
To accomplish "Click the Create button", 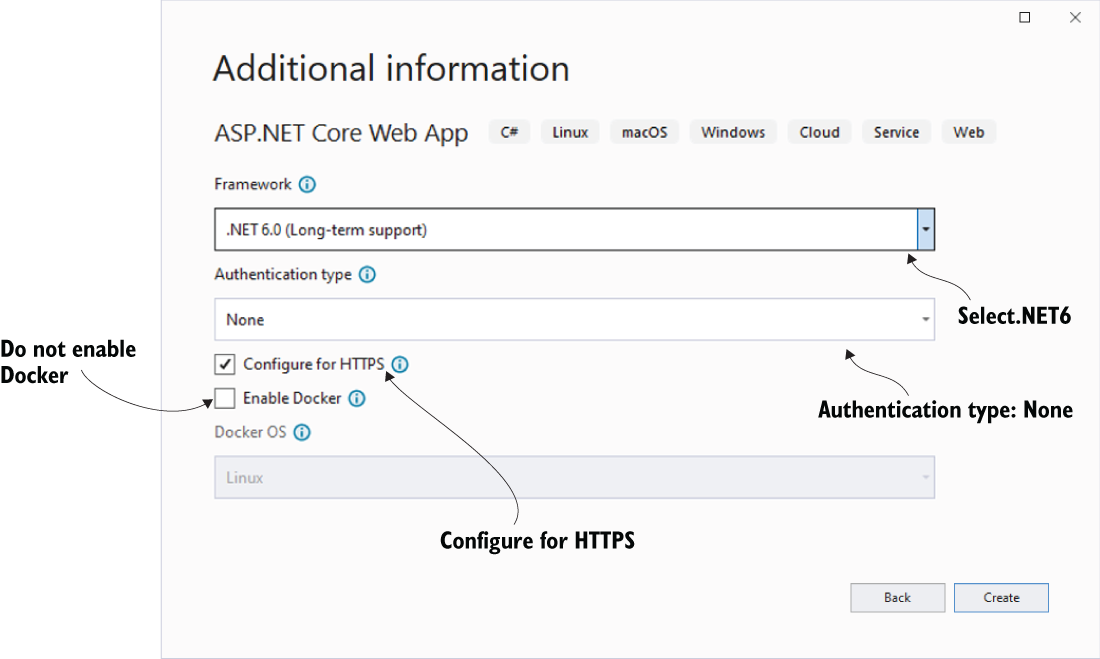I will point(1001,598).
